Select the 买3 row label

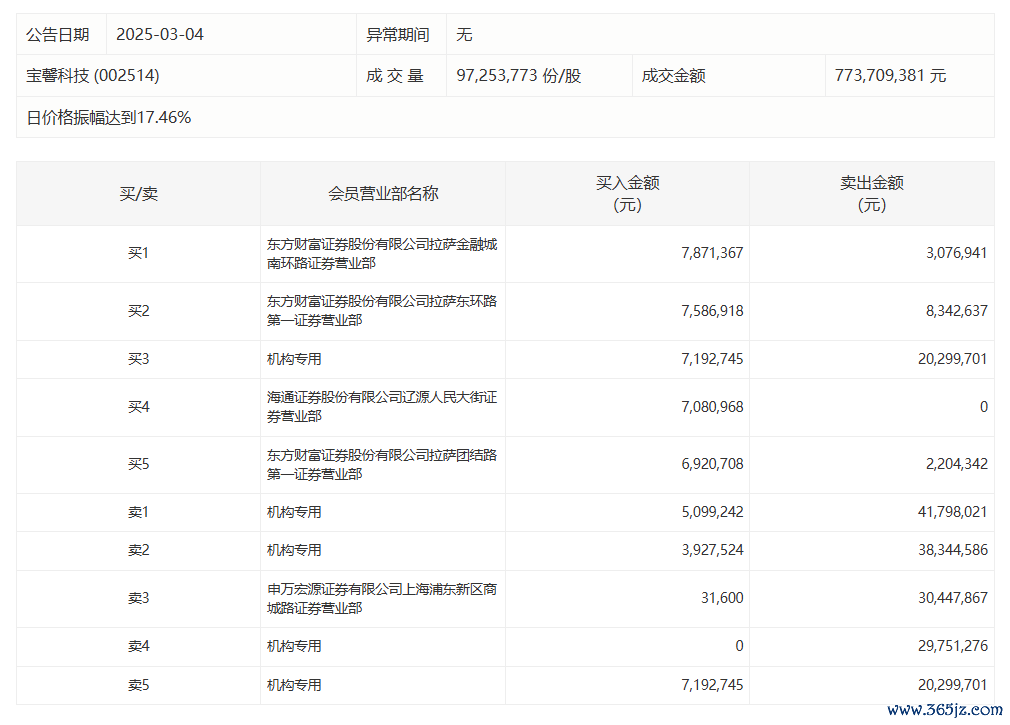coord(138,359)
